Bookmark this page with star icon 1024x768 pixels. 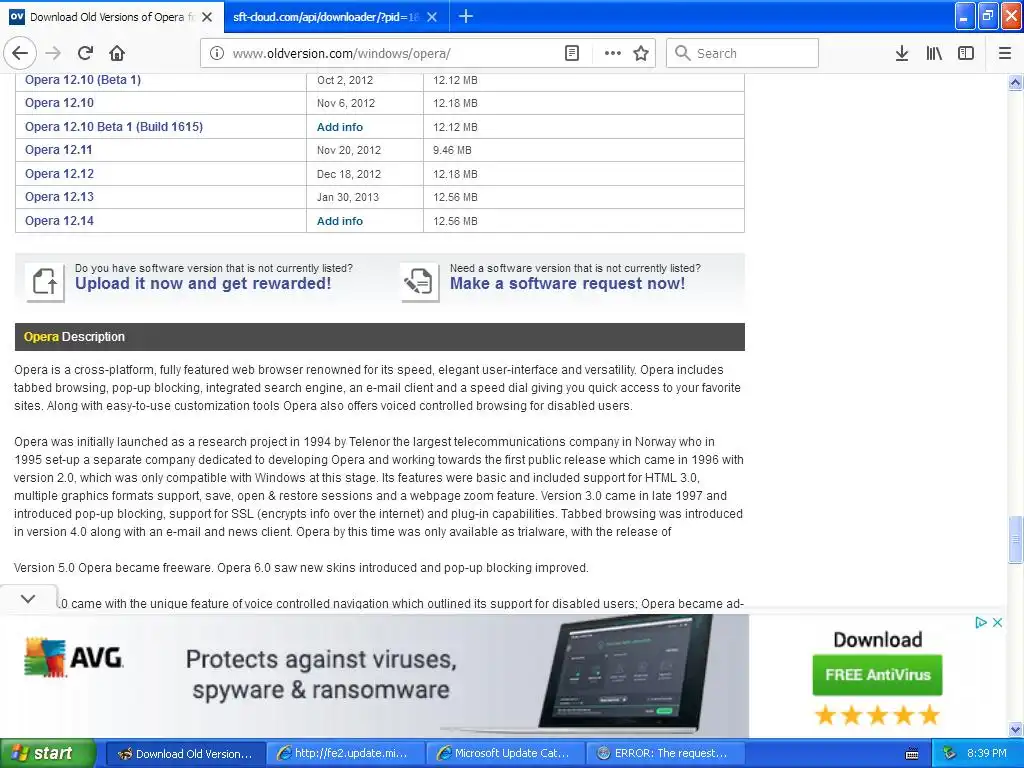[641, 53]
